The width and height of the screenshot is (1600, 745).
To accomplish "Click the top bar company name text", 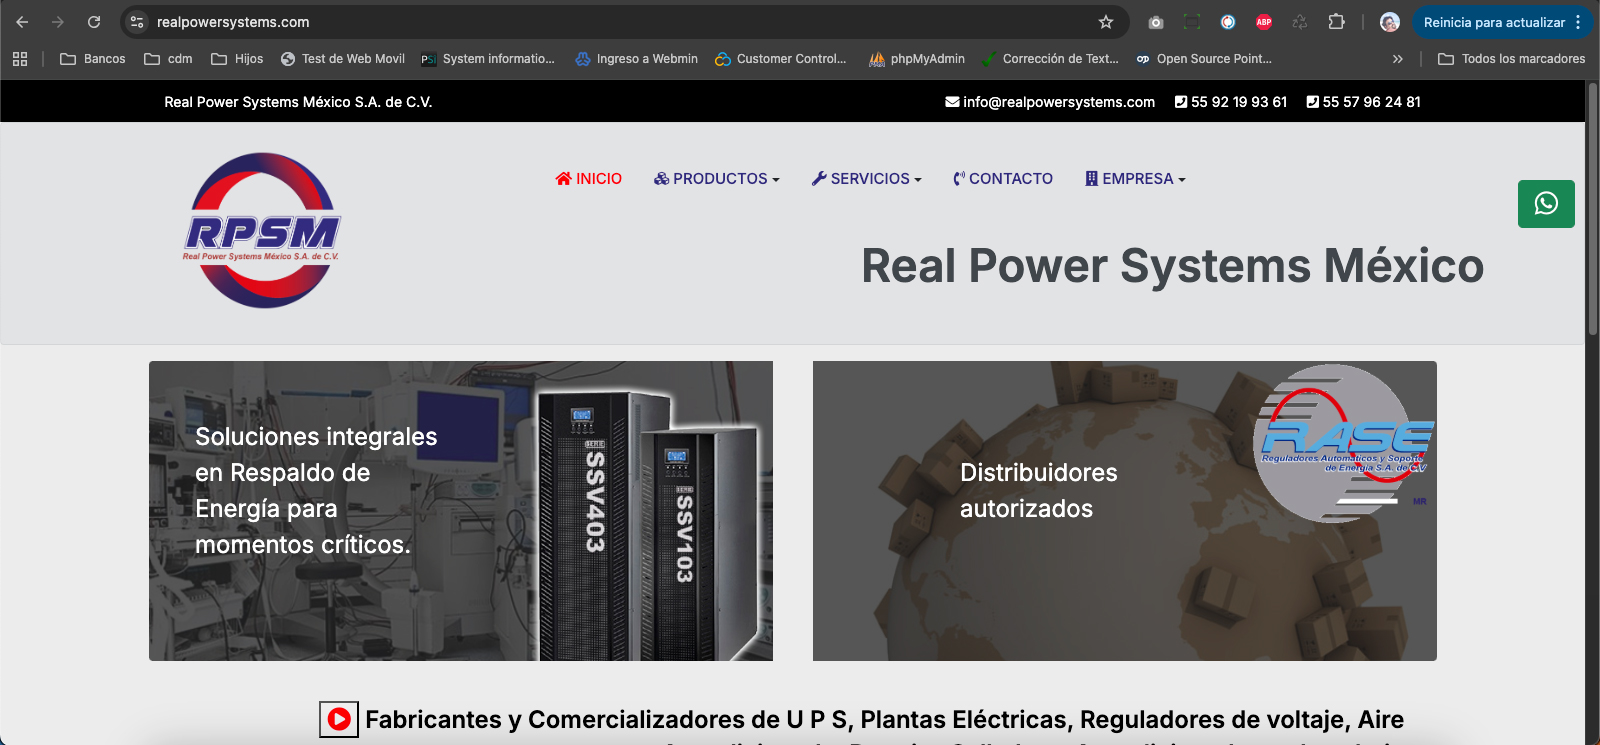I will click(x=298, y=102).
